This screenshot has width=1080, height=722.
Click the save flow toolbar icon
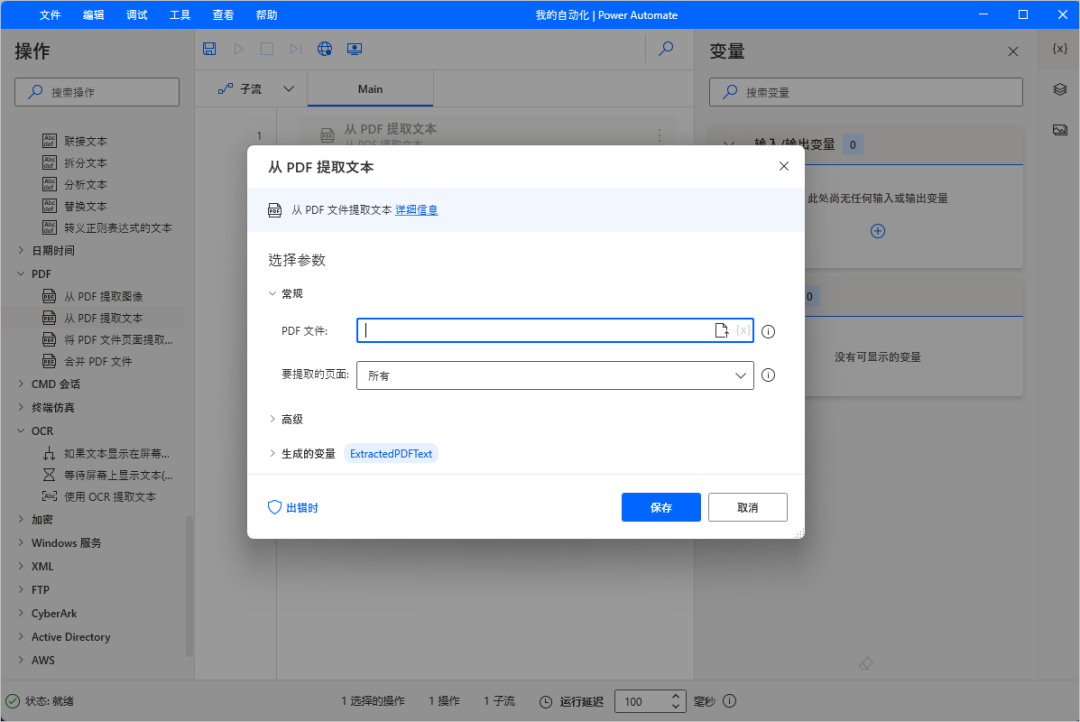(x=209, y=49)
